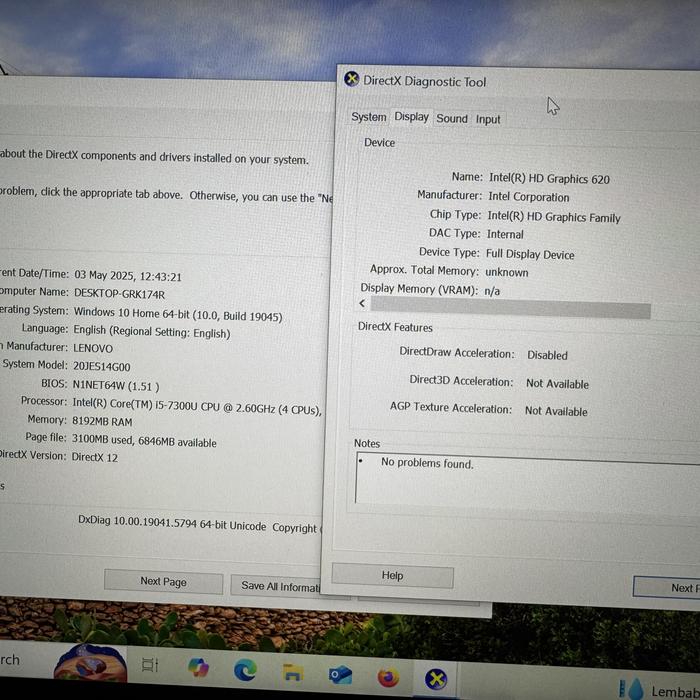
Task: Switch to the System tab
Action: pos(368,118)
